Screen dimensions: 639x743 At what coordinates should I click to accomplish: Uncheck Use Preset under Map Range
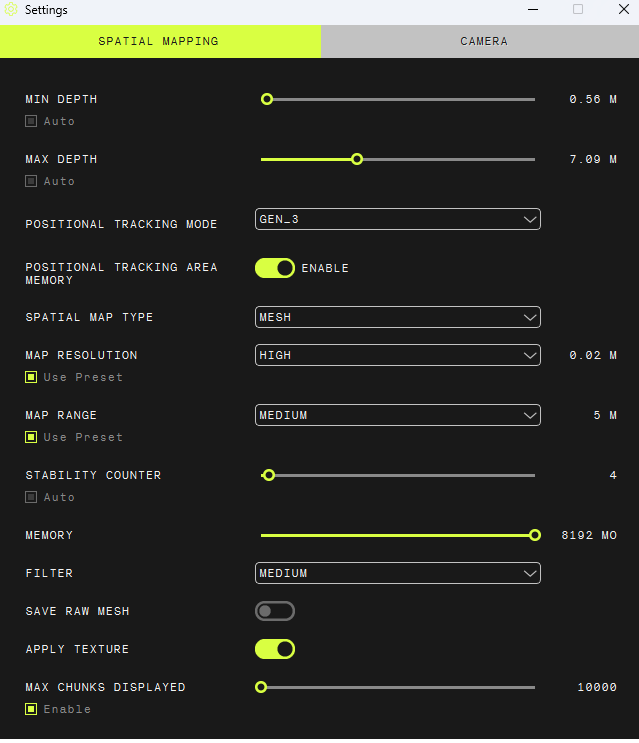pos(31,437)
